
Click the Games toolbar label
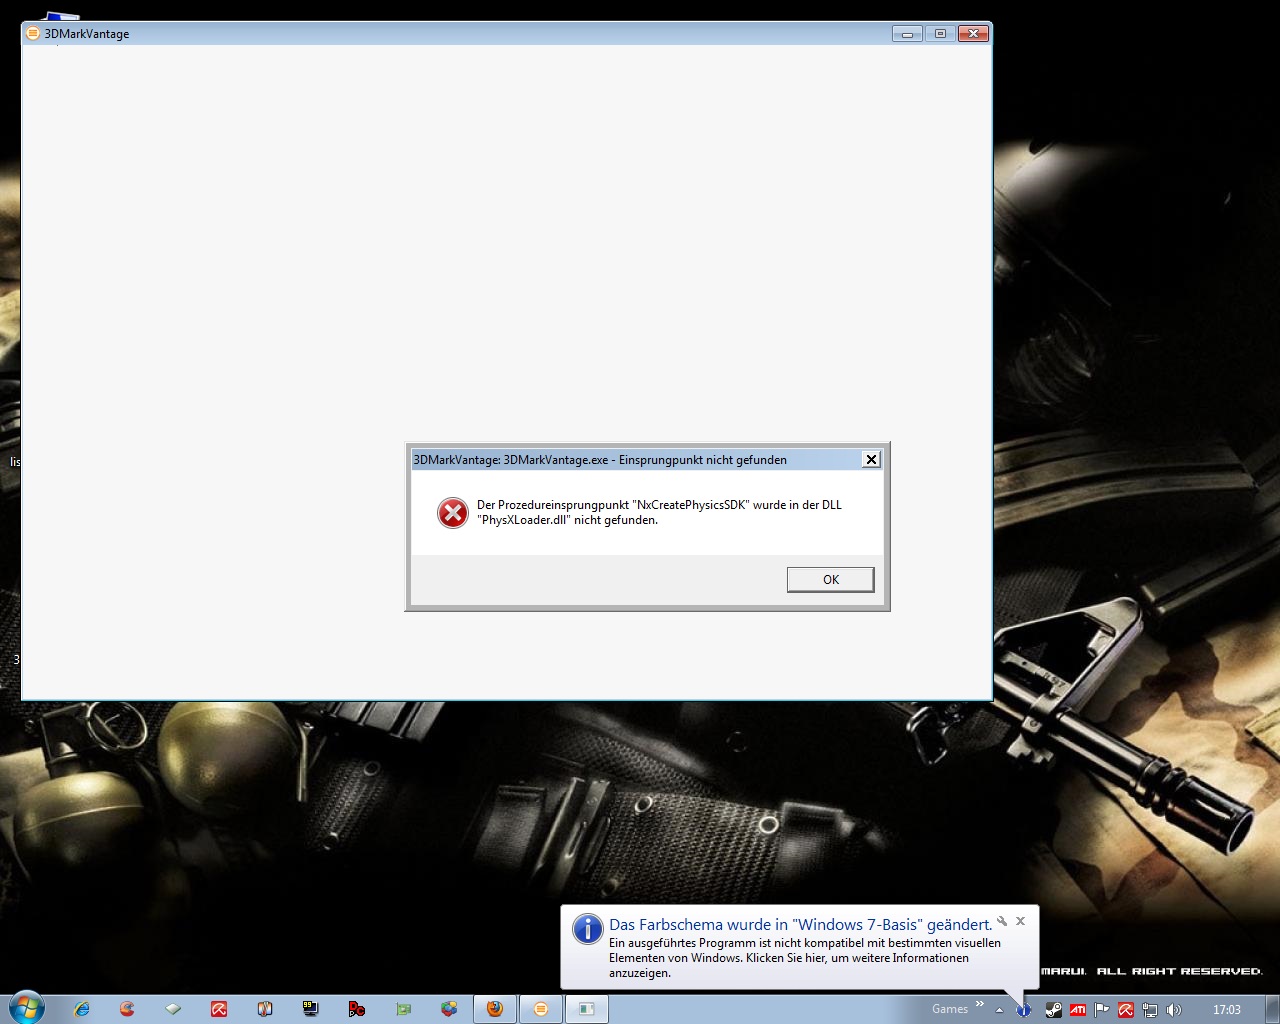click(950, 1009)
